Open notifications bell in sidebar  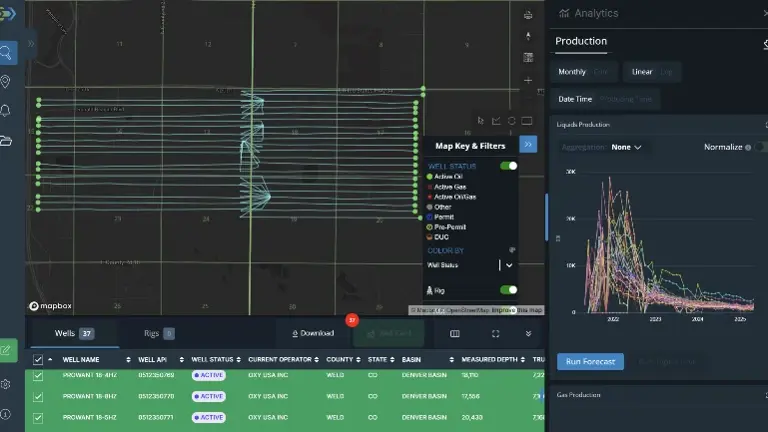(7, 110)
